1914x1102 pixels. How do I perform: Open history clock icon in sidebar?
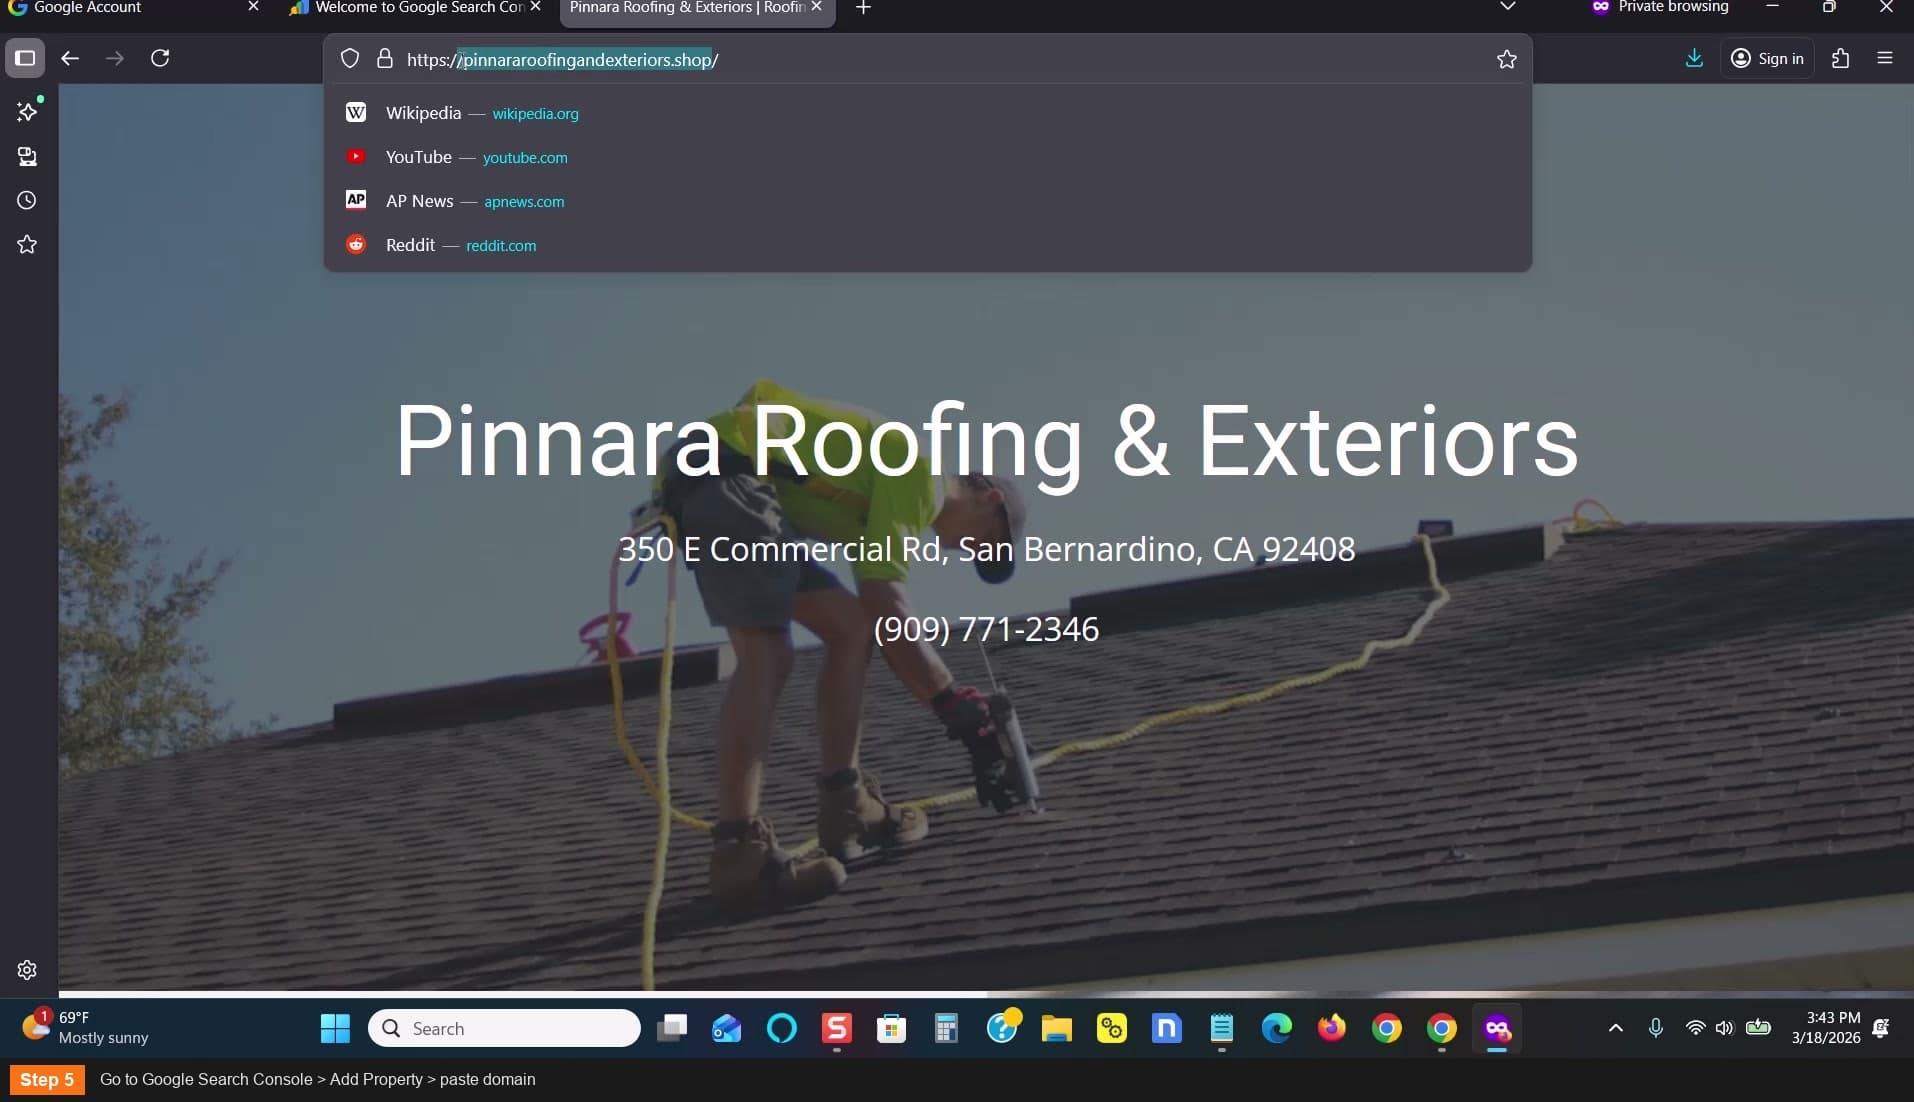(x=27, y=200)
